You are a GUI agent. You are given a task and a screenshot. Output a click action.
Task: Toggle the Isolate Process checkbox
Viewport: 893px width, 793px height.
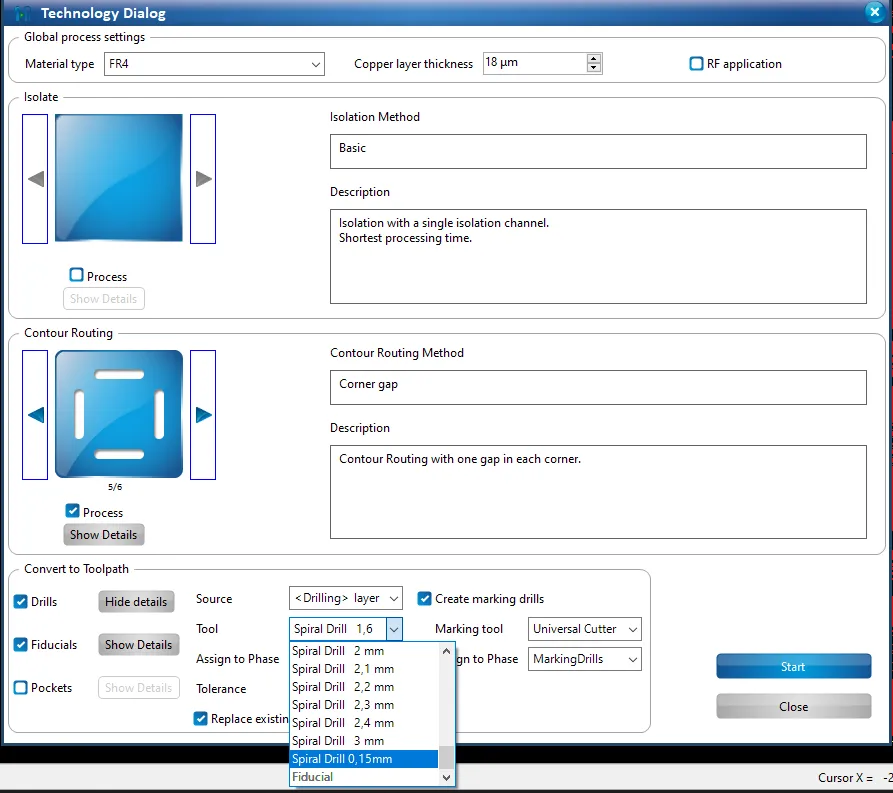76,275
